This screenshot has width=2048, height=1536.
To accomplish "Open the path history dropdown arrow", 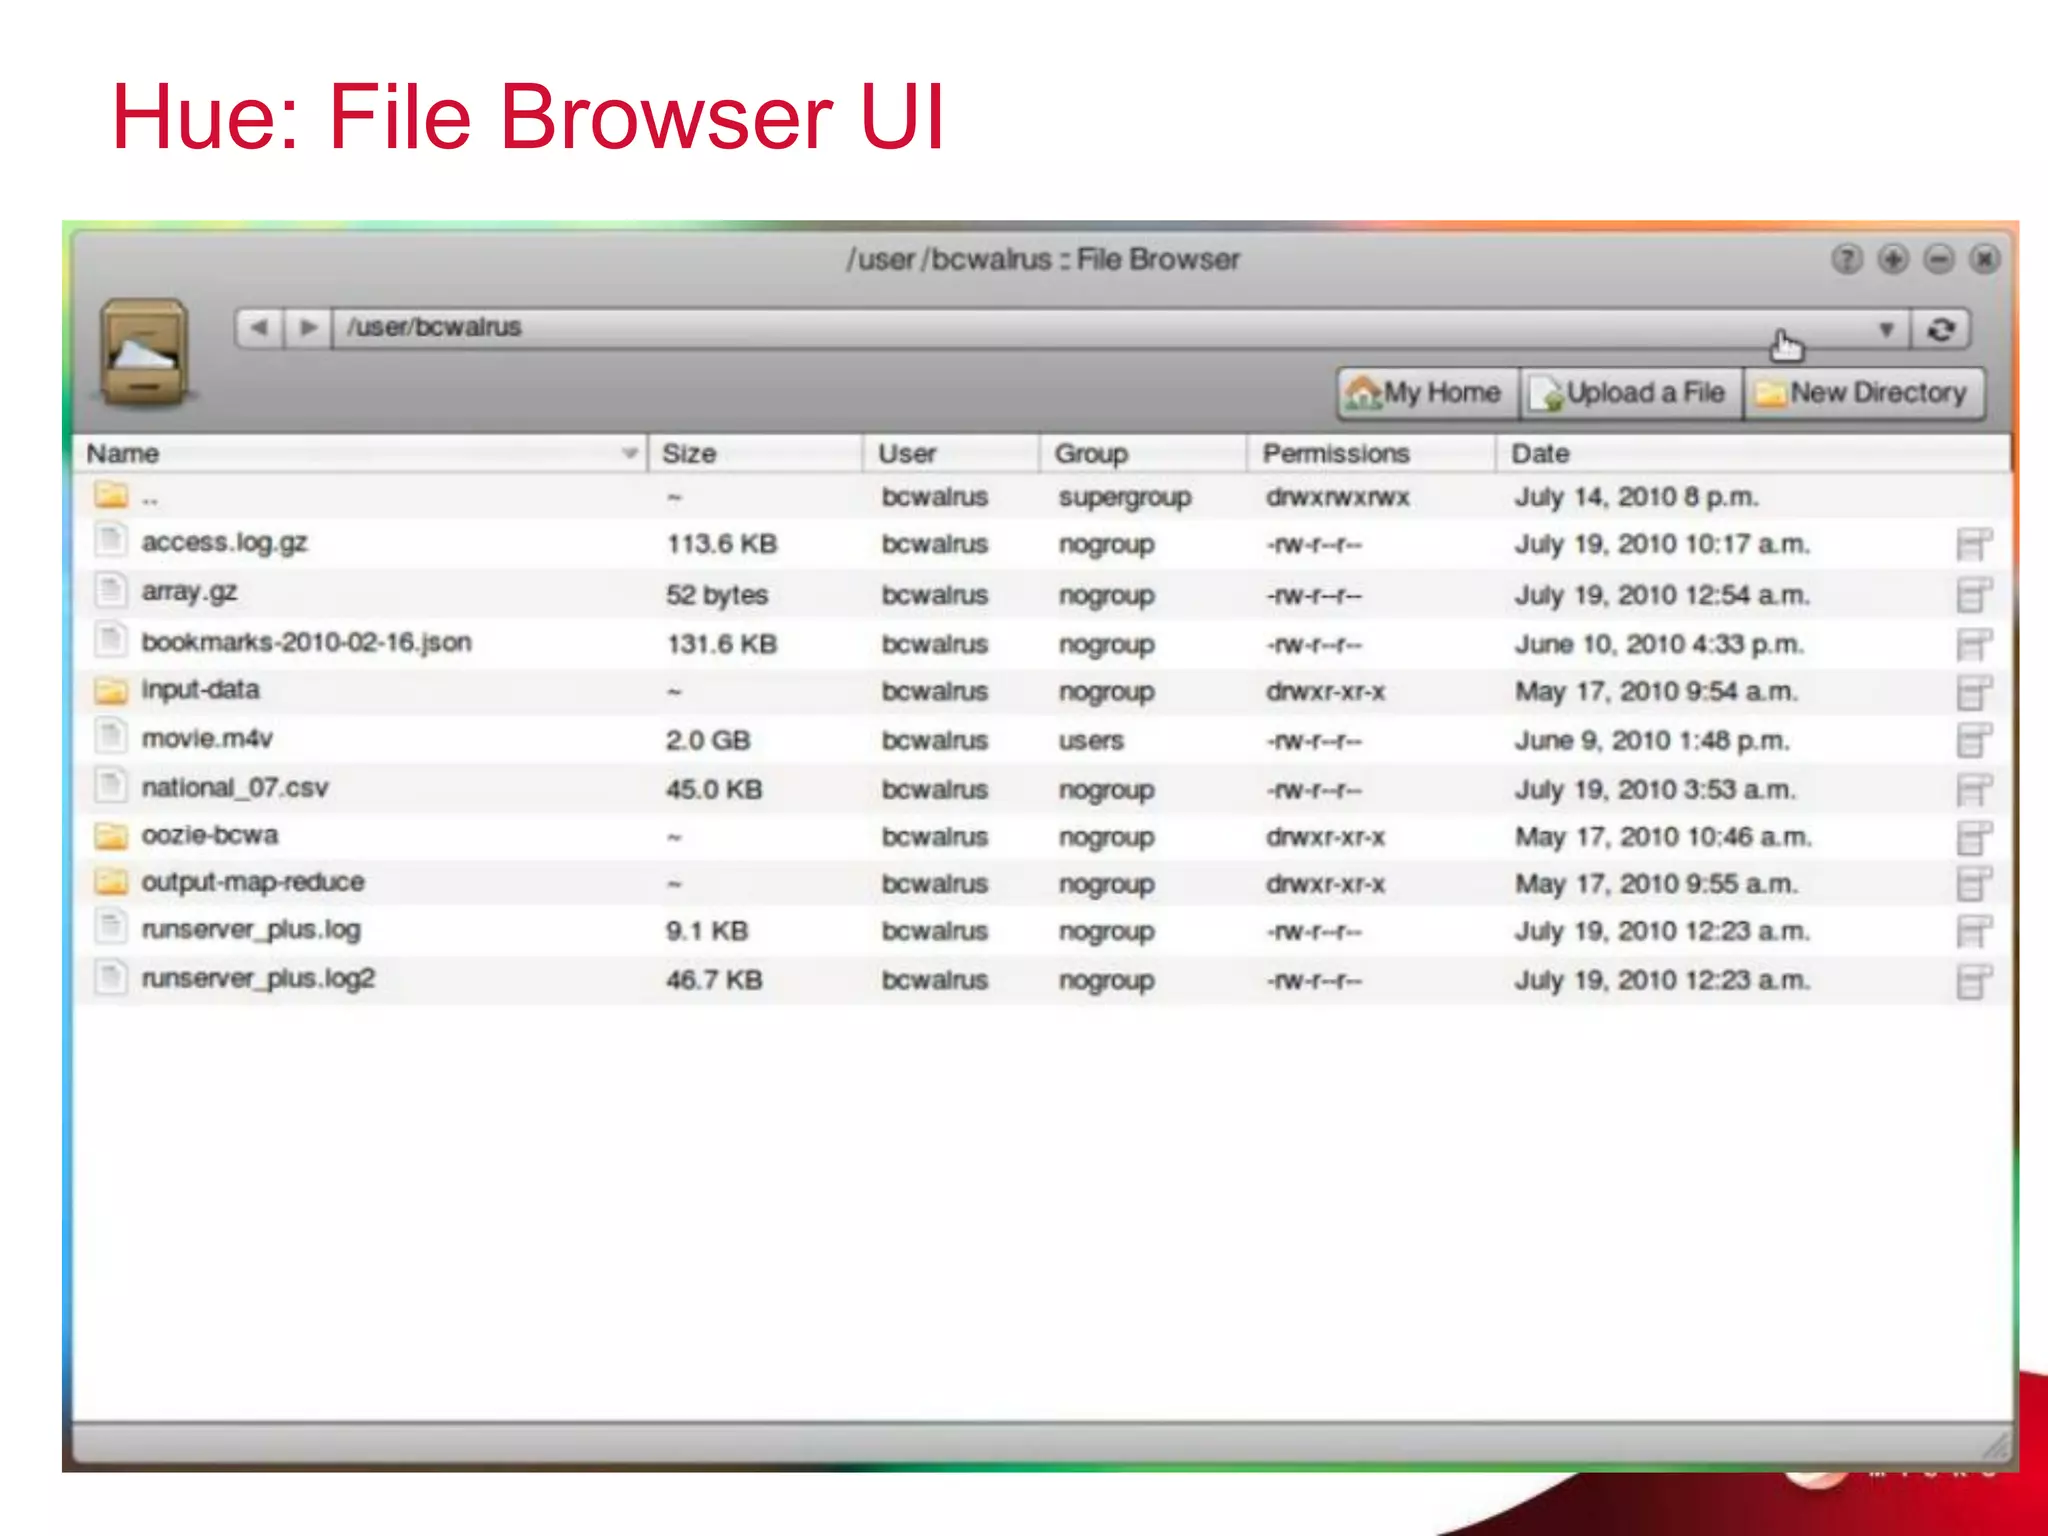I will 1886,329.
